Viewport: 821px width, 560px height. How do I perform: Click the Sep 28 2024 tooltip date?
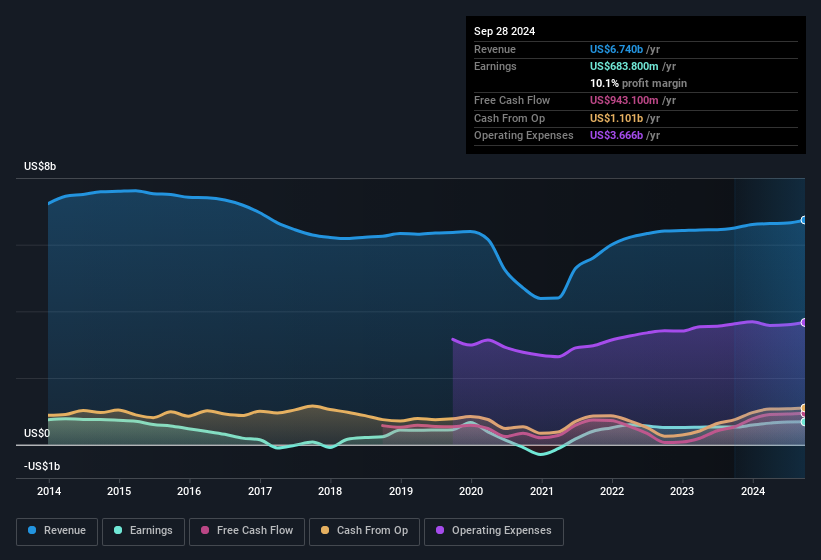tap(505, 31)
